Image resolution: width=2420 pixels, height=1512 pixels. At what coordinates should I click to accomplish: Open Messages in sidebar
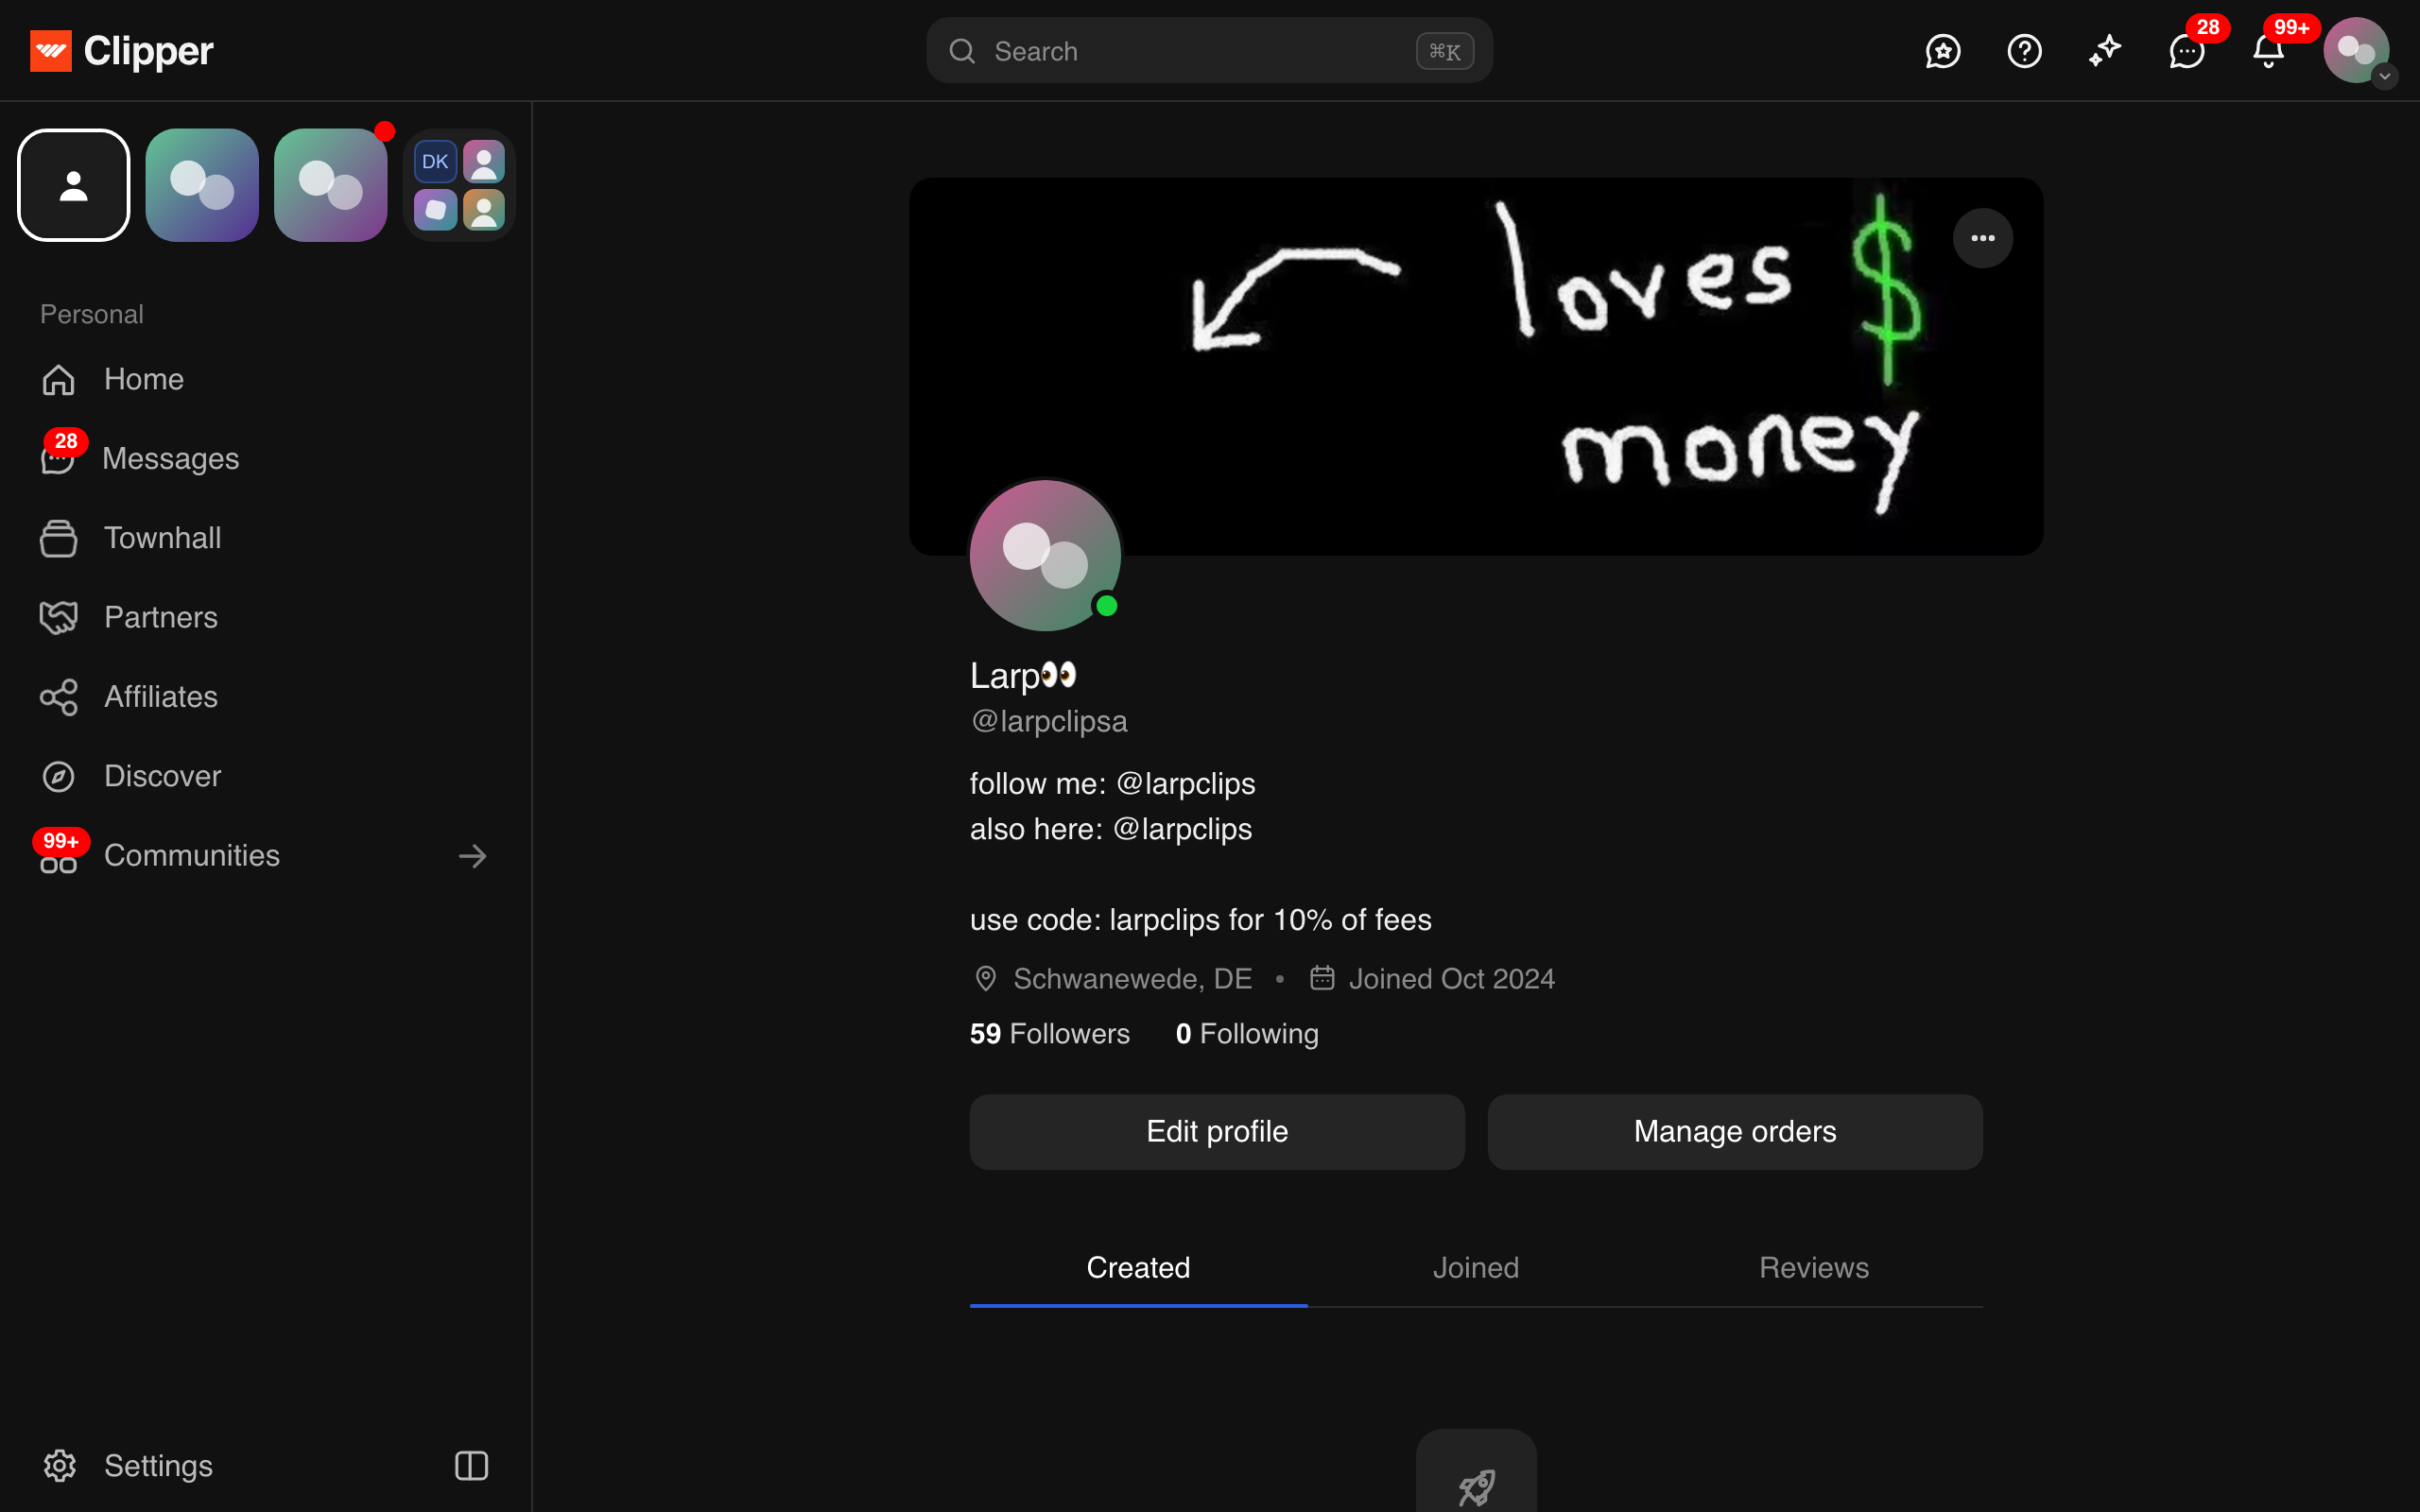tap(265, 459)
